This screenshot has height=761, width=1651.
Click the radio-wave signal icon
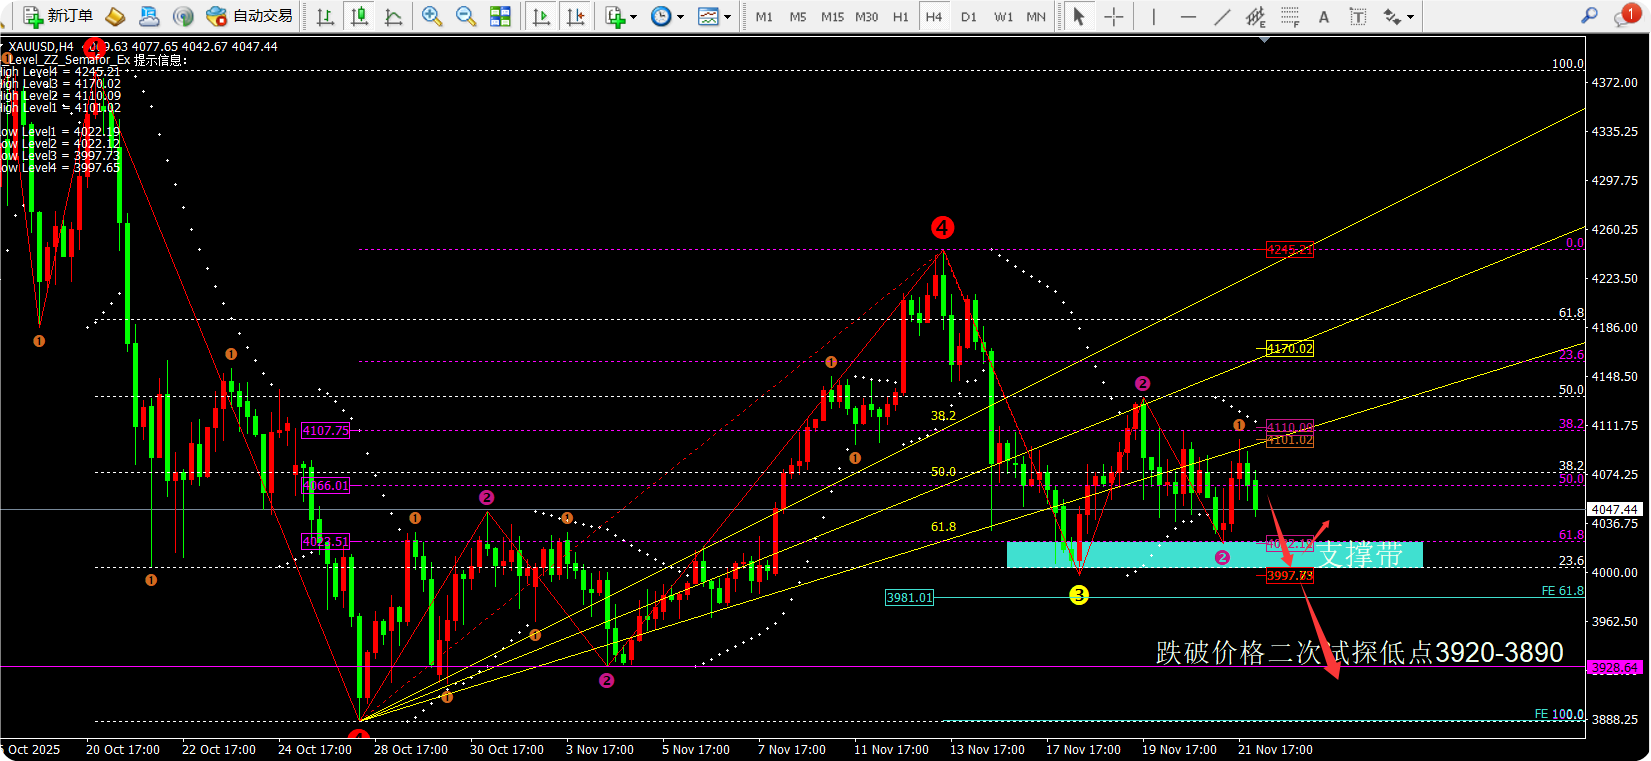(x=183, y=16)
